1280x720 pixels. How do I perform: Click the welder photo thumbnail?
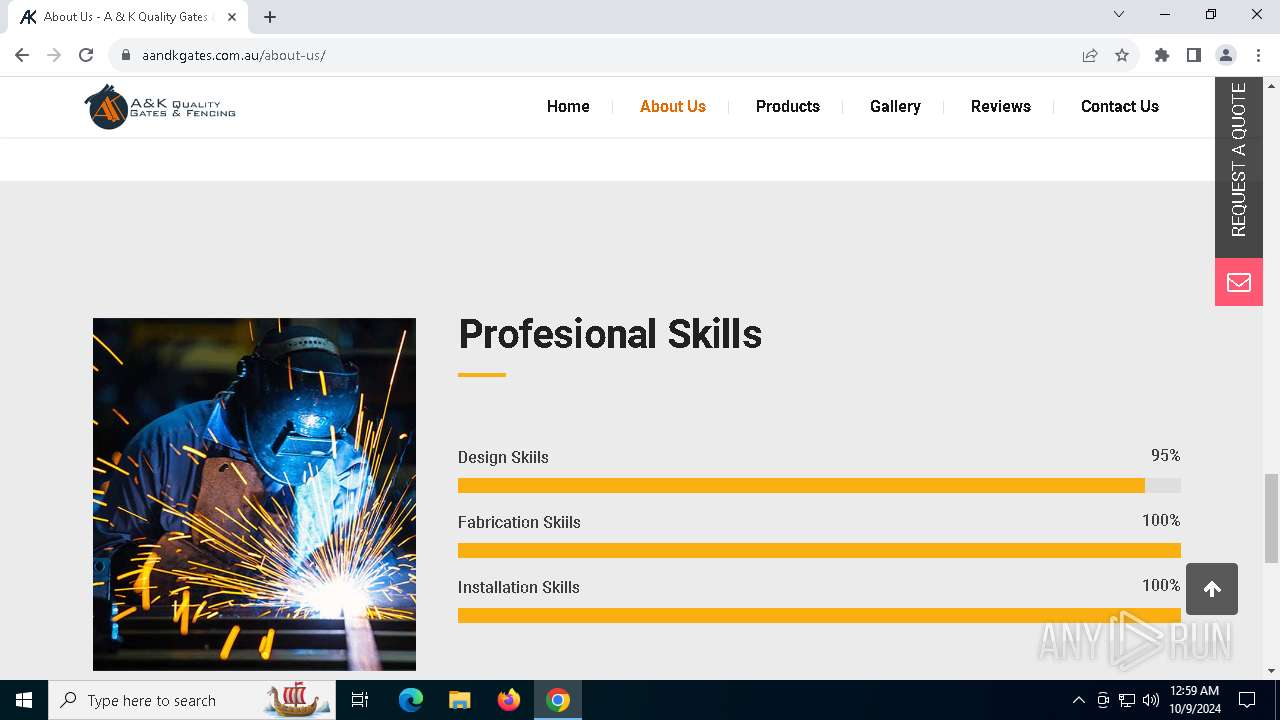pyautogui.click(x=254, y=494)
